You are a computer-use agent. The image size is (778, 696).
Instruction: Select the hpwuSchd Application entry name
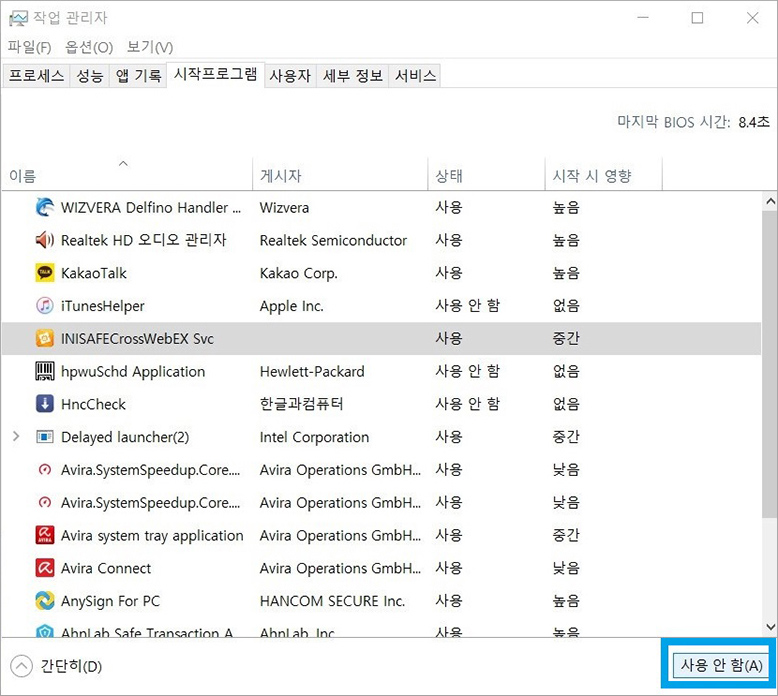[x=133, y=371]
